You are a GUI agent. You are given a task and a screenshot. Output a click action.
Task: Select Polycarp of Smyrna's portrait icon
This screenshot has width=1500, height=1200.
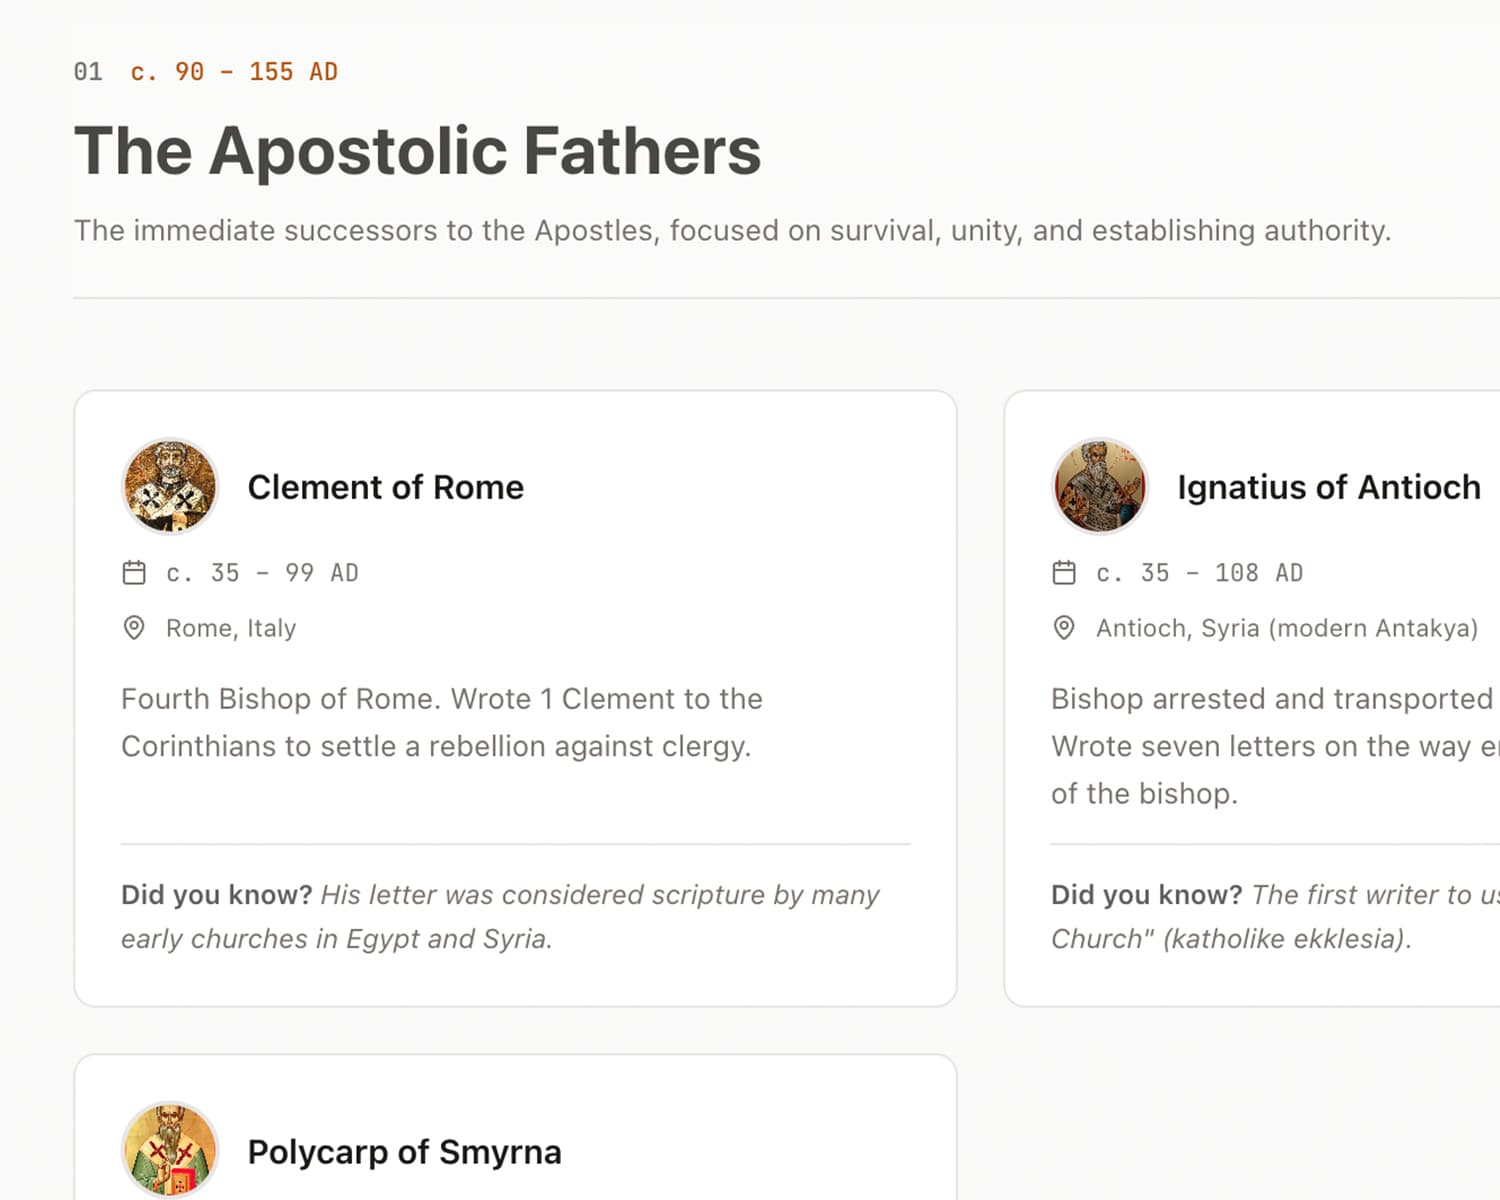170,1151
